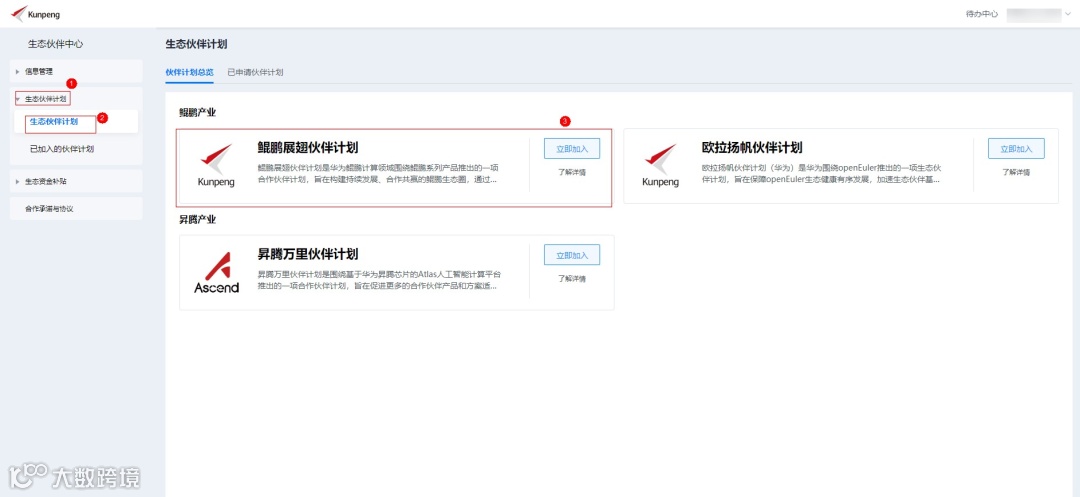
Task: Click the 欧拉扬帆 plan description text
Action: click(822, 173)
